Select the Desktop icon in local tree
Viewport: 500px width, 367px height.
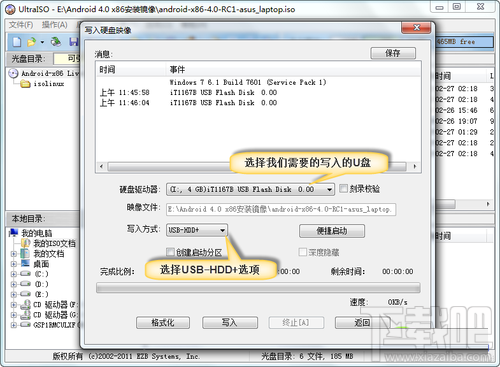pos(25,263)
